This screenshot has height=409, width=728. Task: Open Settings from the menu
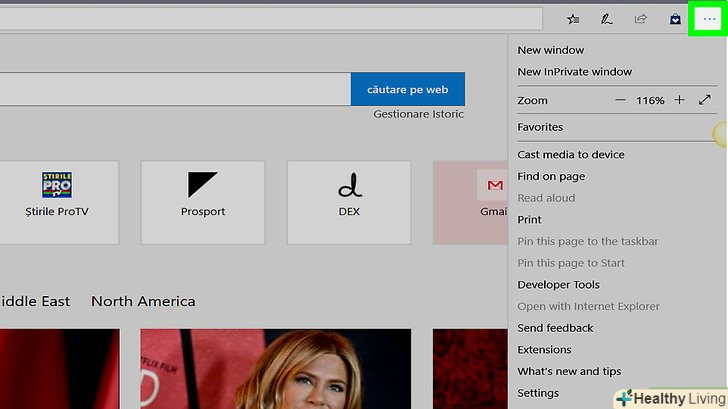tap(538, 393)
